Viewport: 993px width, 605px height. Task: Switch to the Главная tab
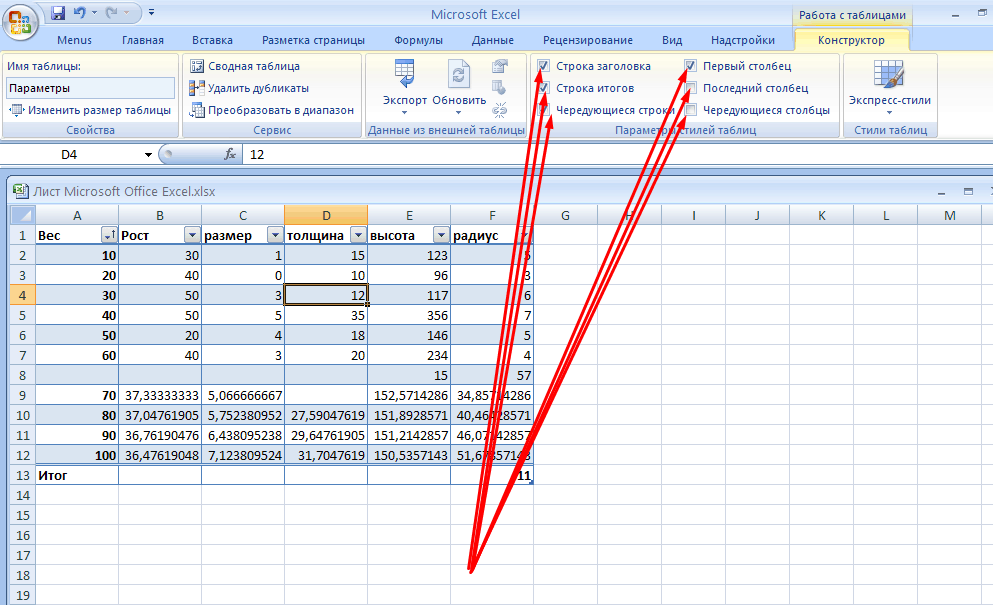click(143, 40)
